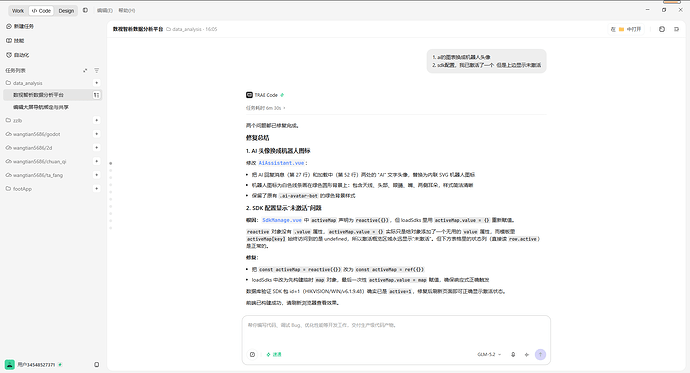Image resolution: width=690 pixels, height=373 pixels.
Task: Minimize the application window
Action: click(x=647, y=10)
